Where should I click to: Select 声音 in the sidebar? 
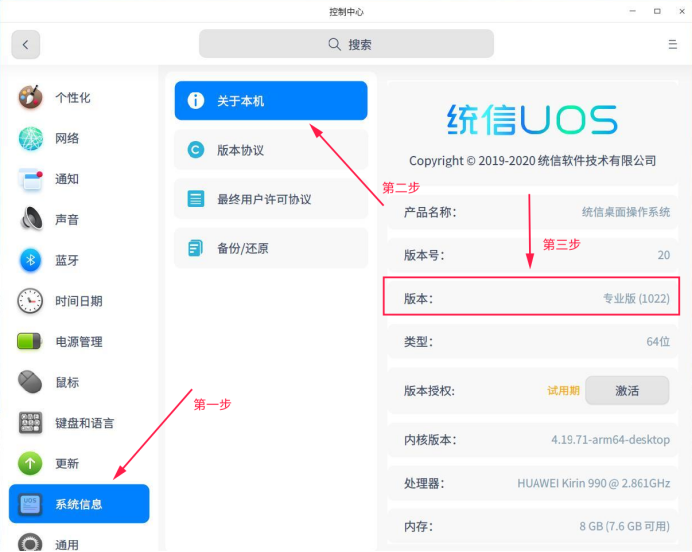click(79, 219)
